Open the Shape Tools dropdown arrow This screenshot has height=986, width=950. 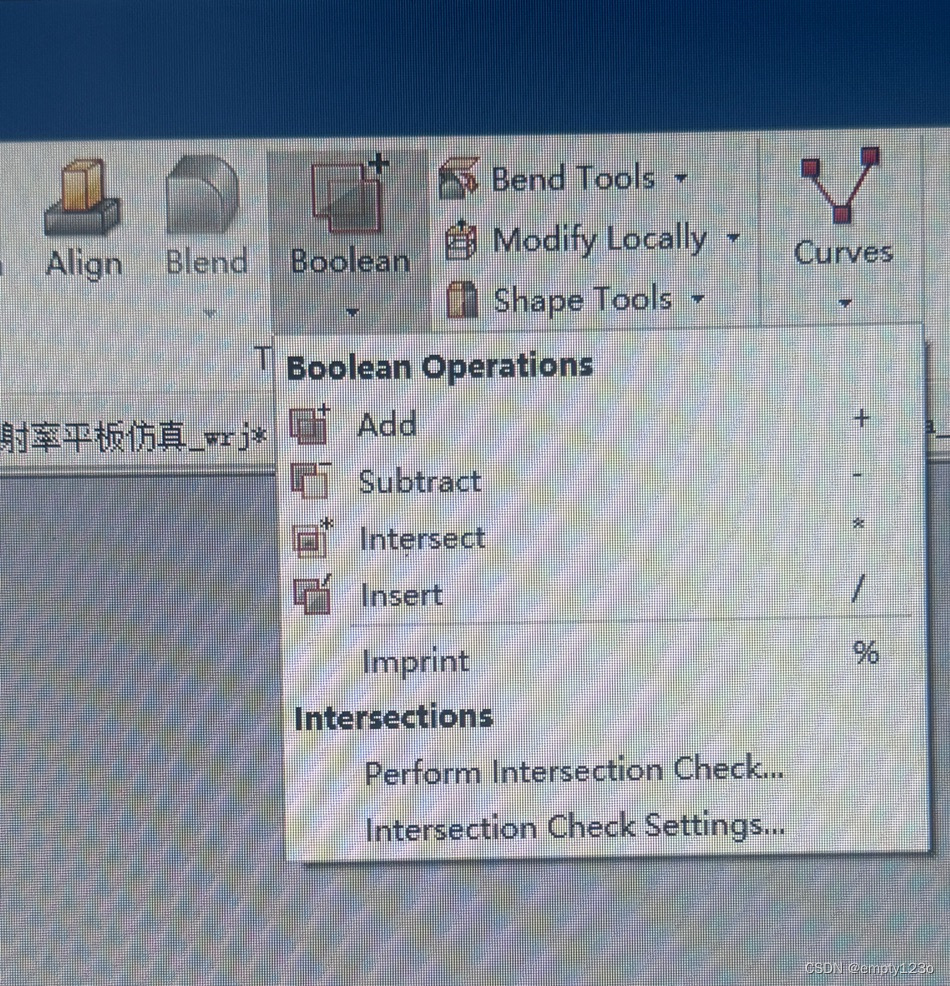pos(698,299)
